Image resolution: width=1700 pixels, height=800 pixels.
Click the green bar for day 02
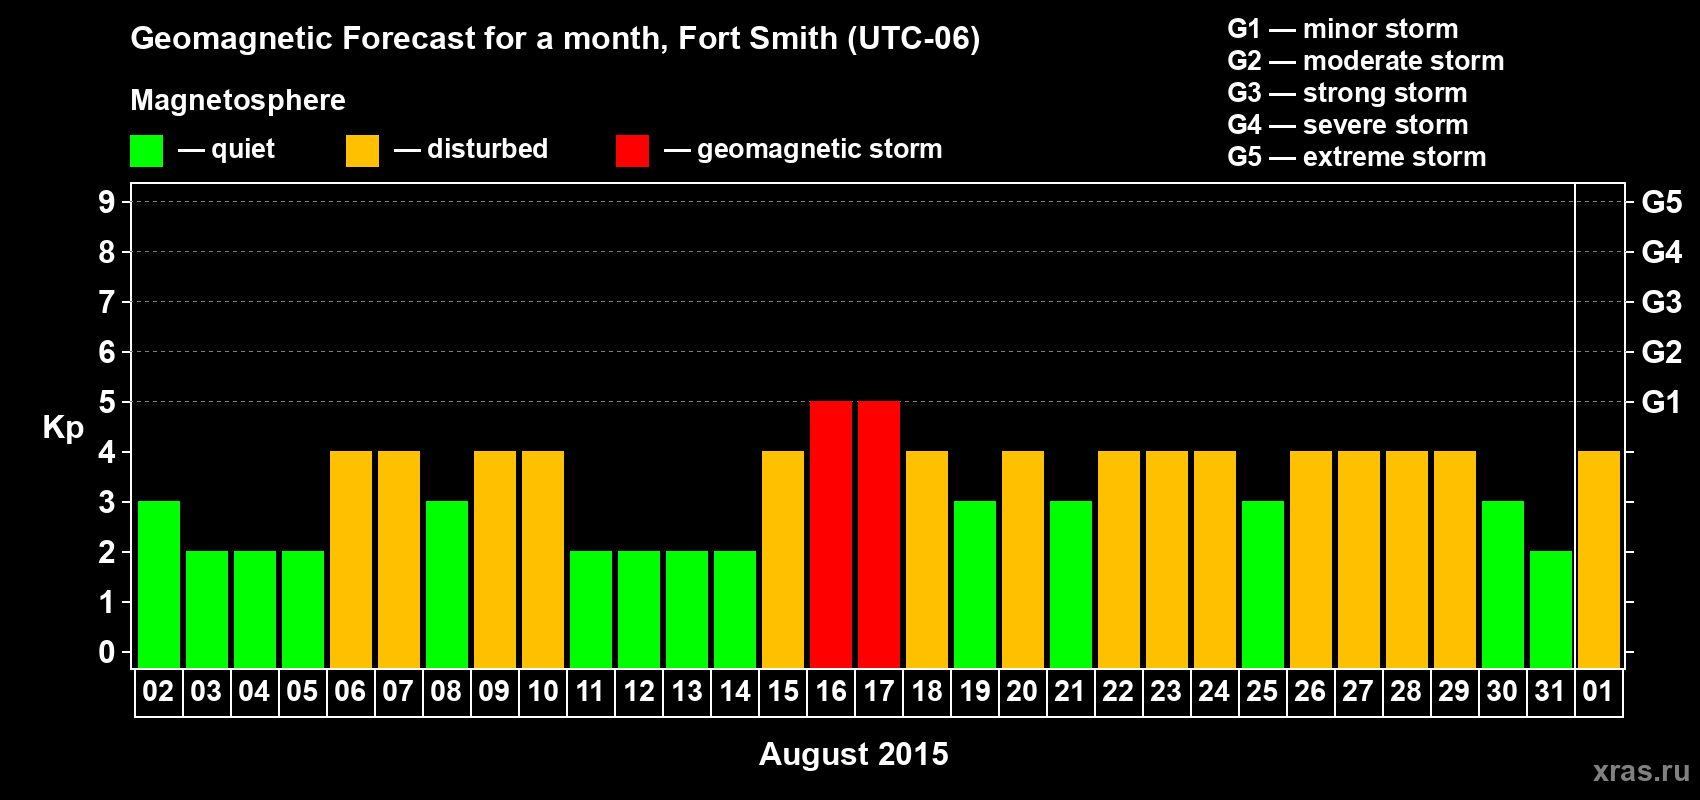(159, 584)
